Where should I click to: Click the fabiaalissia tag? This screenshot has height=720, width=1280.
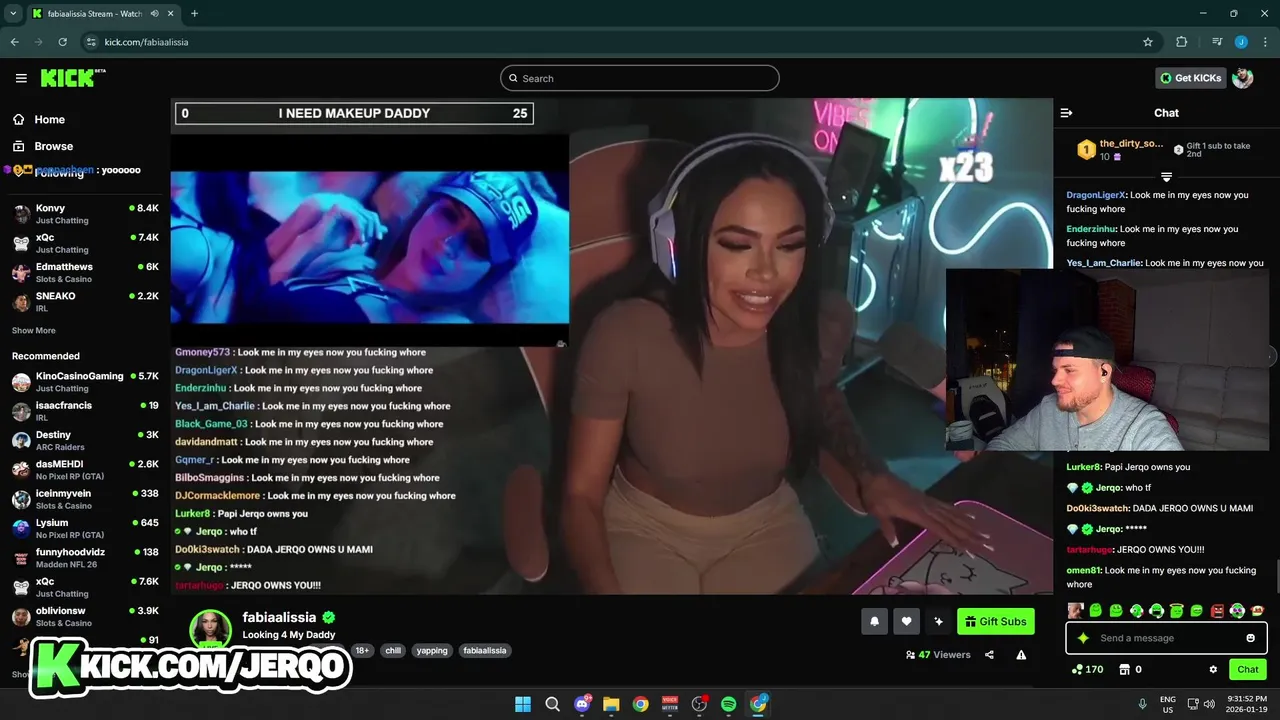[x=485, y=650]
